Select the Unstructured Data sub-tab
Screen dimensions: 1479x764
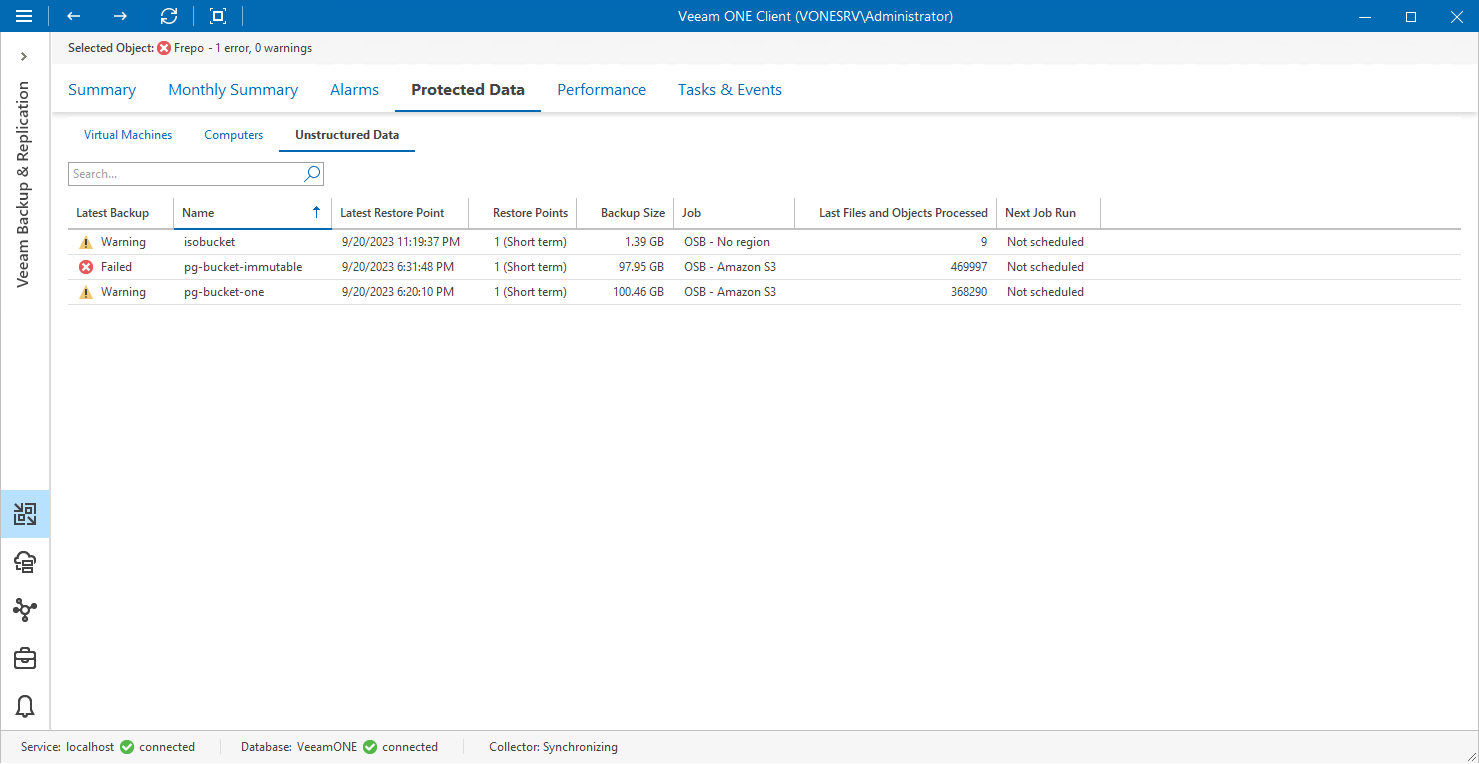point(347,135)
